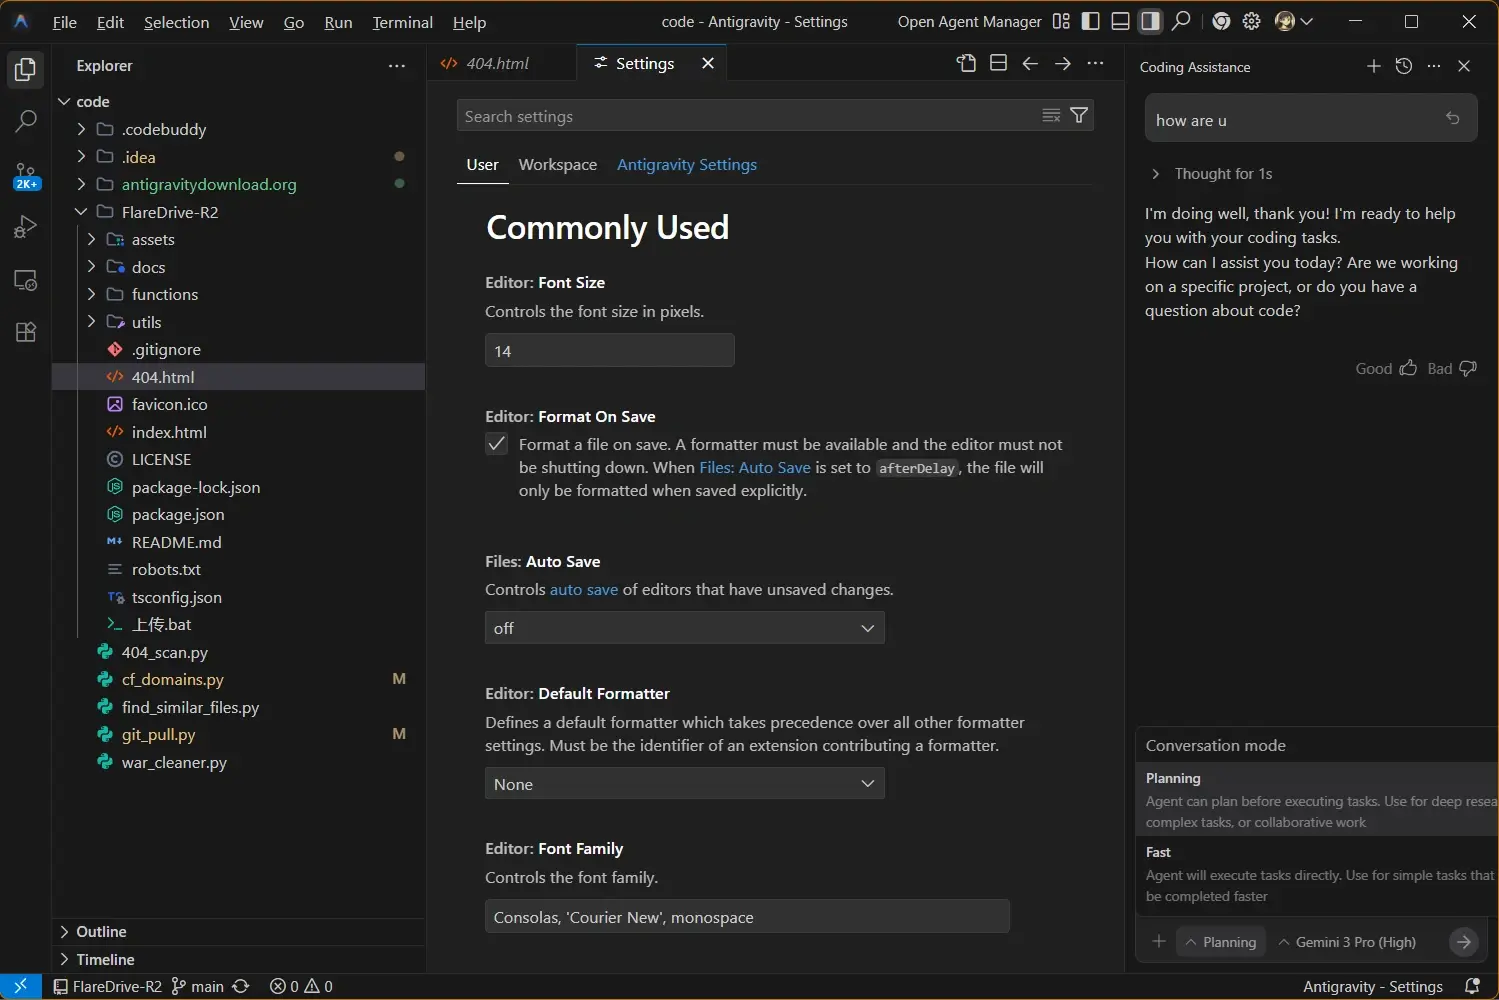1499x1000 pixels.
Task: Open the Terminal menu
Action: tap(403, 22)
